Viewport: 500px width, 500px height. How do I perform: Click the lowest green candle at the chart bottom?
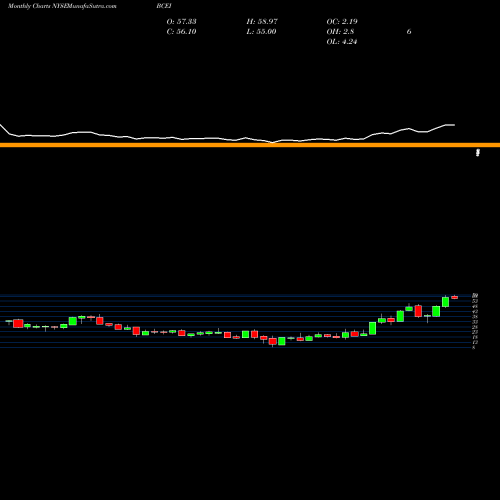click(282, 341)
